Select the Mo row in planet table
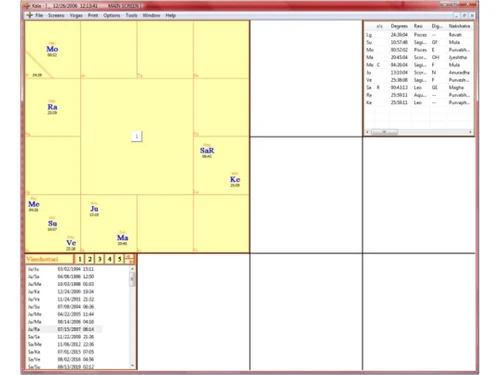Screen dimensions: 500x375 (x=419, y=50)
